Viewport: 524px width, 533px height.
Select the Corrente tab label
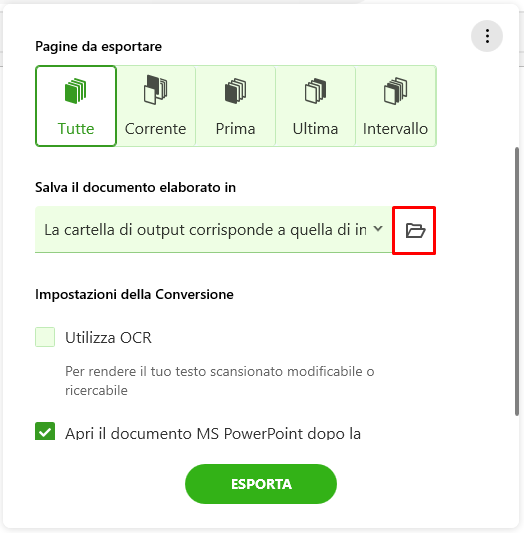[x=155, y=129]
